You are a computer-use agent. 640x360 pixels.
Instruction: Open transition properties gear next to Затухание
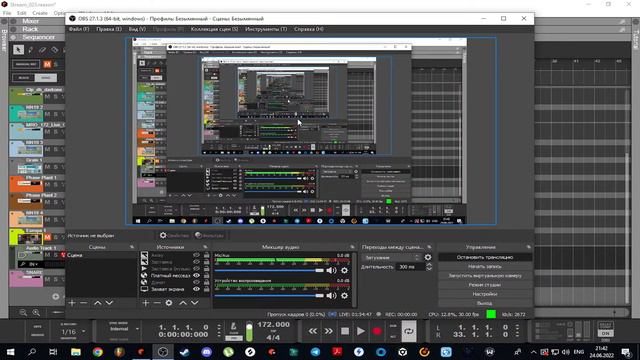coord(428,257)
